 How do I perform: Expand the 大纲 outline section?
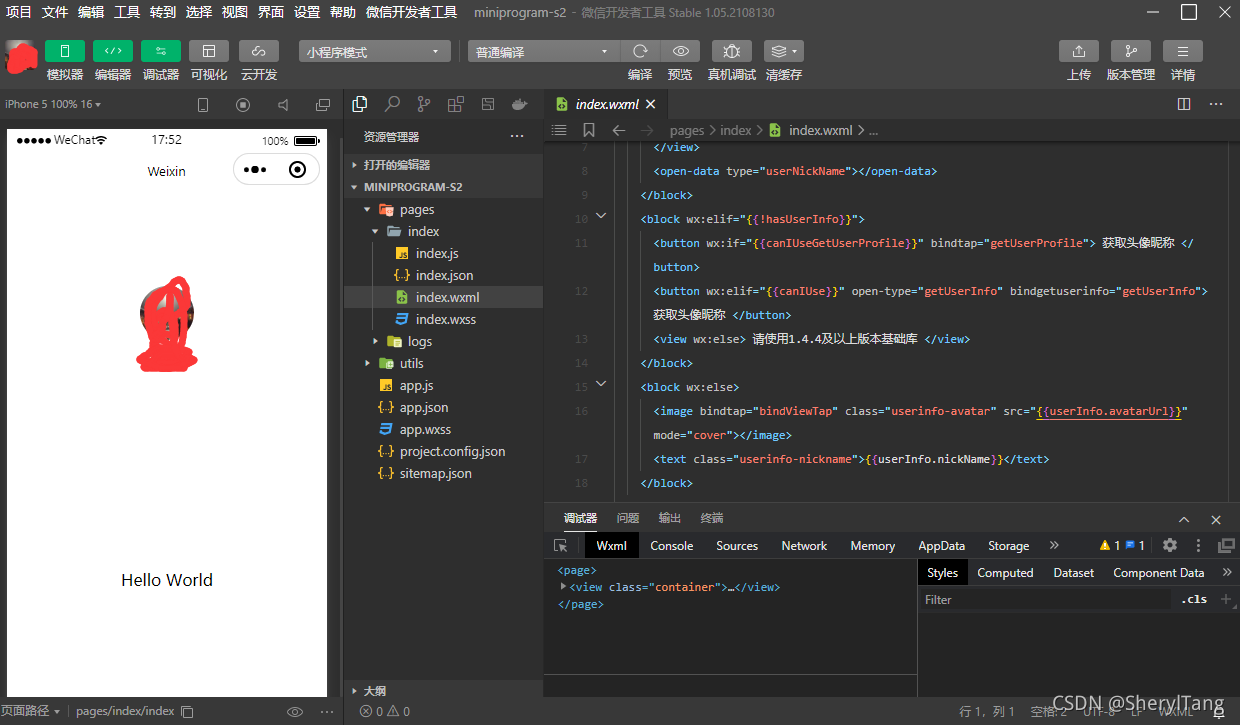click(x=443, y=691)
